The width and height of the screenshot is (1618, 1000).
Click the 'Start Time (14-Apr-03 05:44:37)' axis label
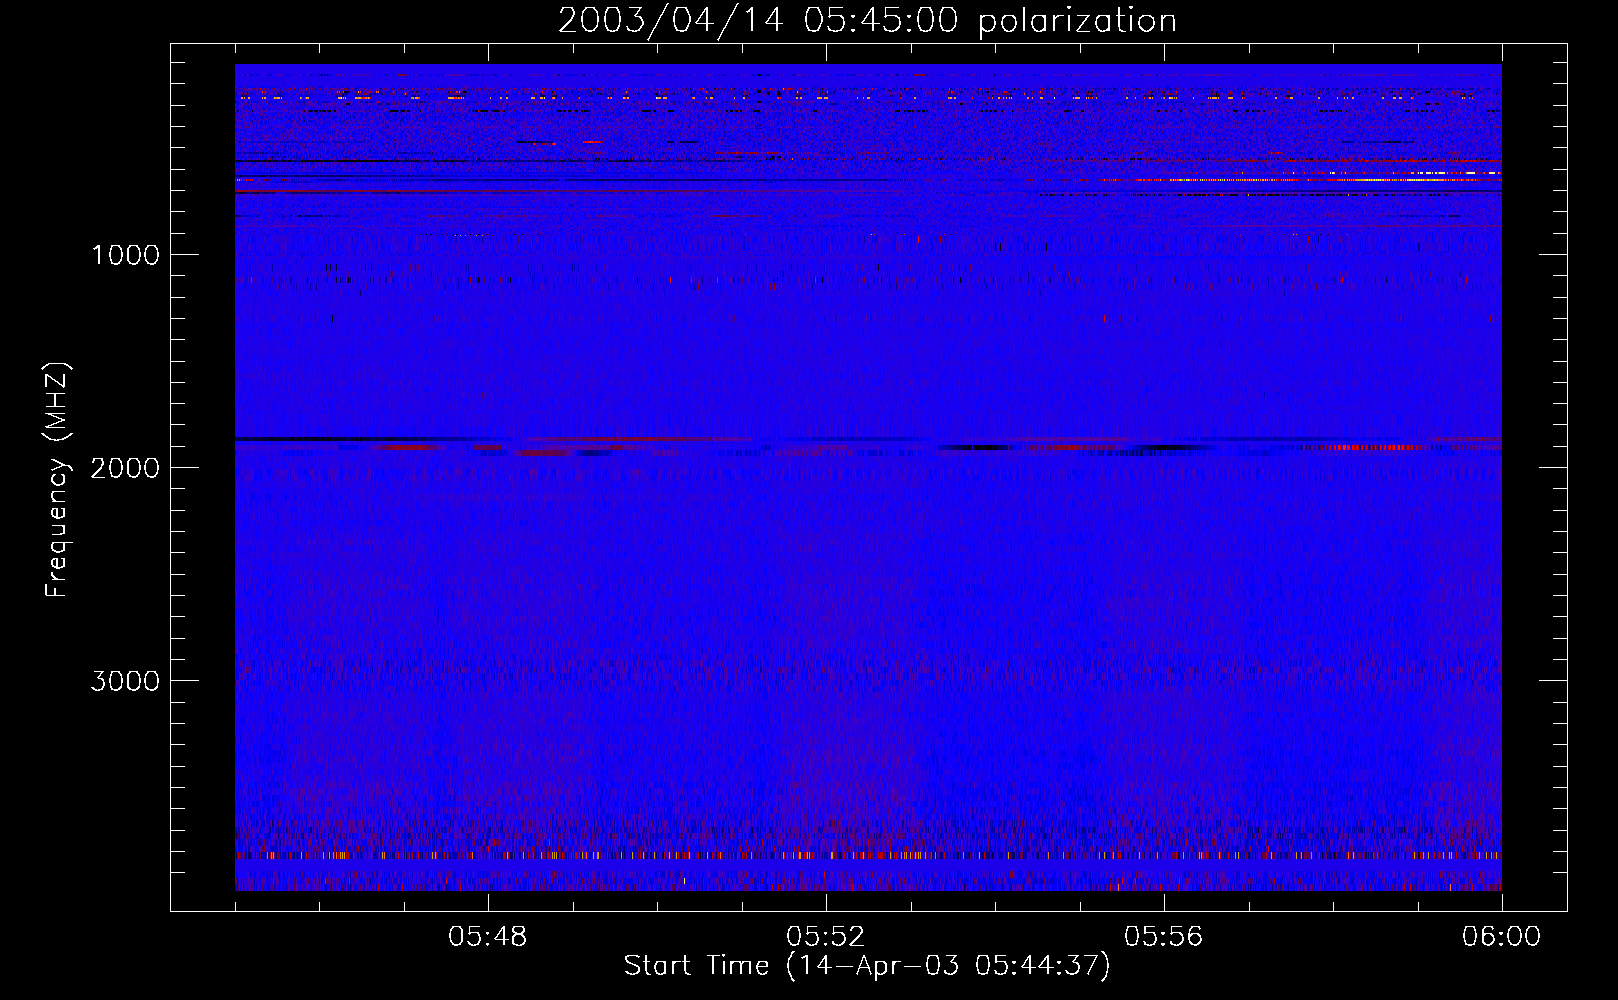(867, 965)
